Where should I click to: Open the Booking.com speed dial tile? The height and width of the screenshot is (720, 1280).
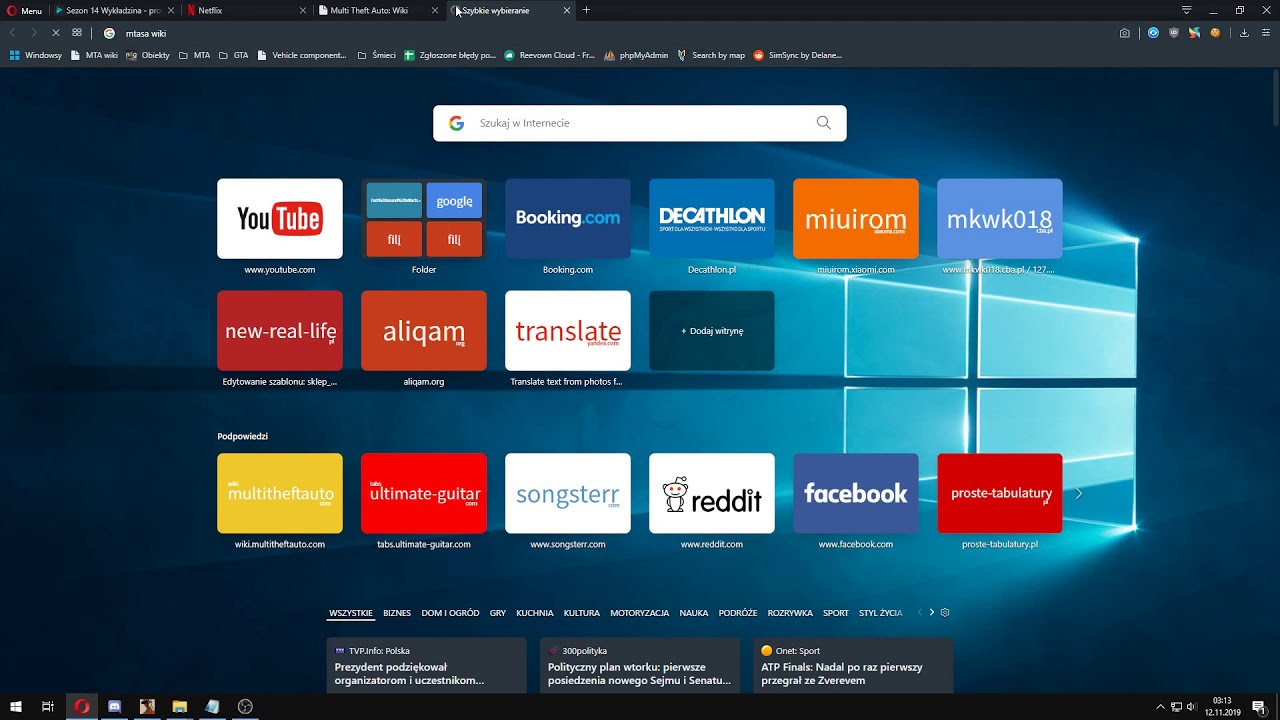coord(568,219)
